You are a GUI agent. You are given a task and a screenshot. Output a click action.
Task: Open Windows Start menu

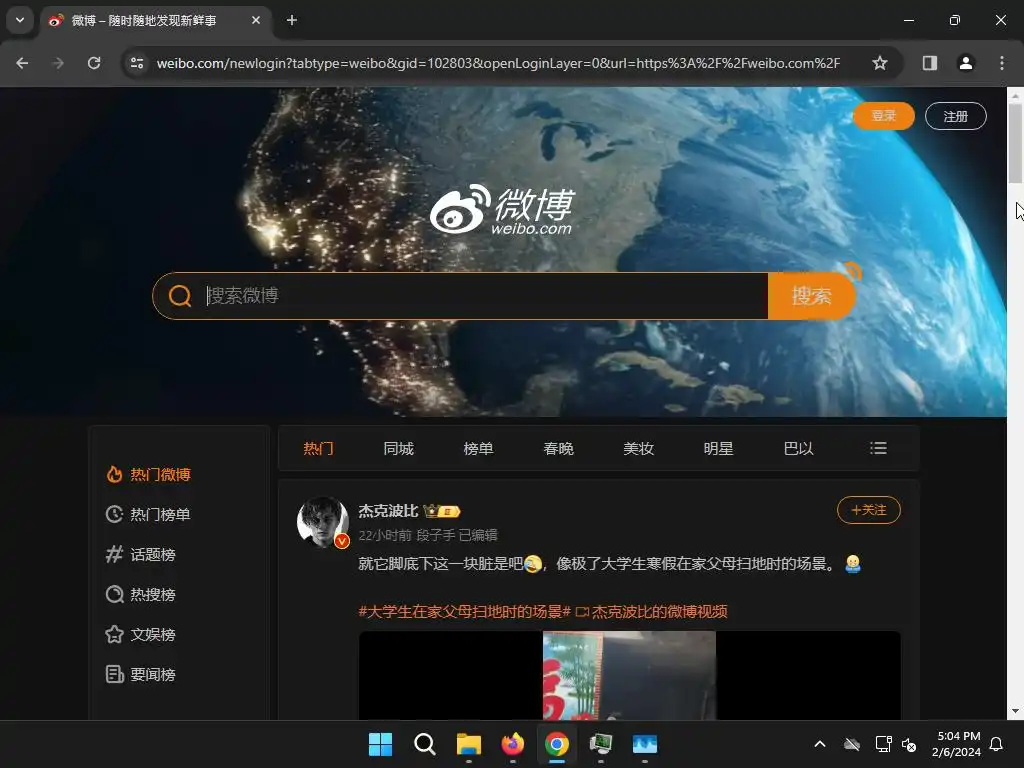(380, 744)
